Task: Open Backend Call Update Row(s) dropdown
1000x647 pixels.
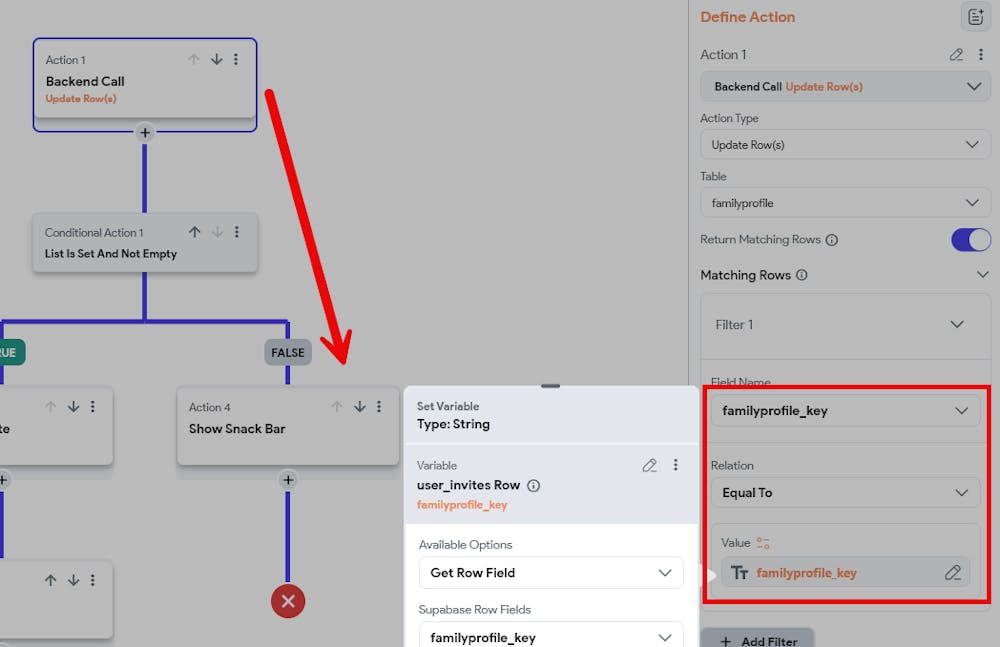Action: click(x=845, y=86)
